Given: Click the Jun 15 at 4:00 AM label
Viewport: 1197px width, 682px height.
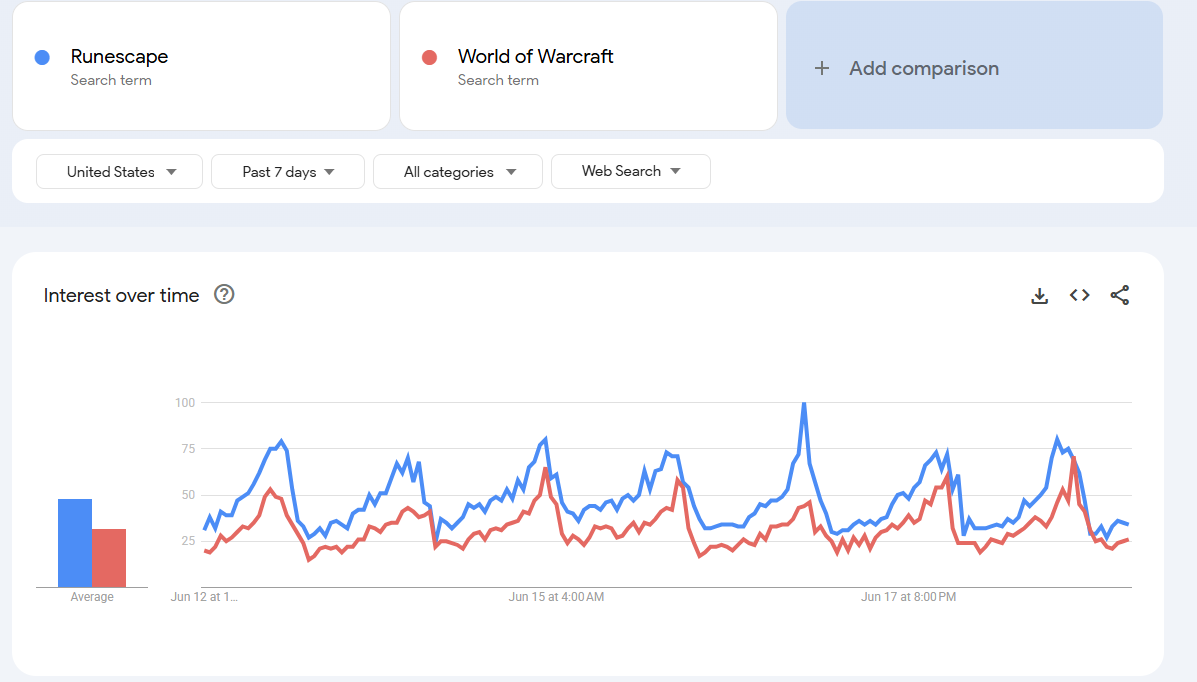Looking at the screenshot, I should click(x=557, y=597).
